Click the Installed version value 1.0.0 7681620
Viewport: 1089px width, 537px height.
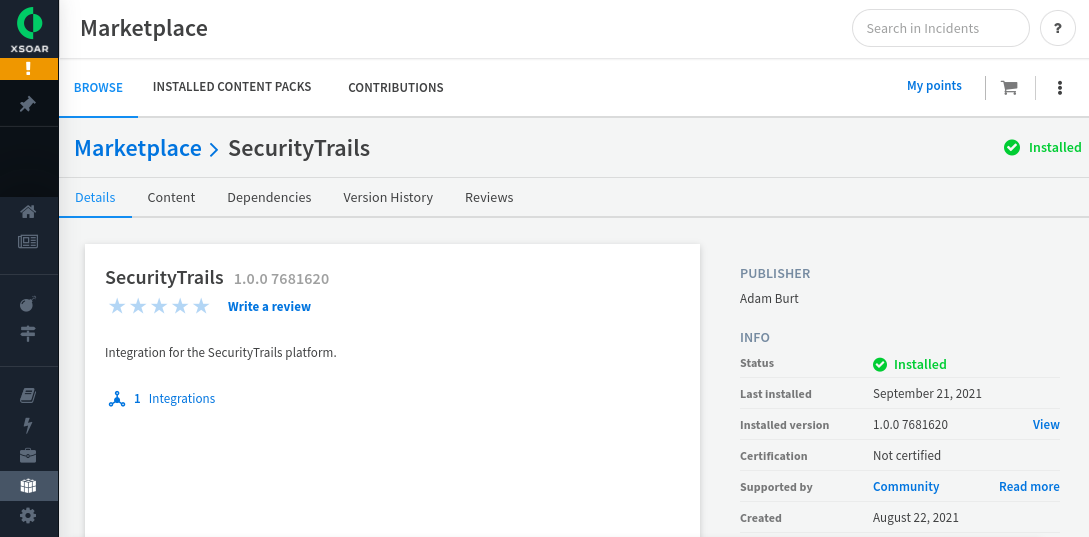[x=911, y=424]
